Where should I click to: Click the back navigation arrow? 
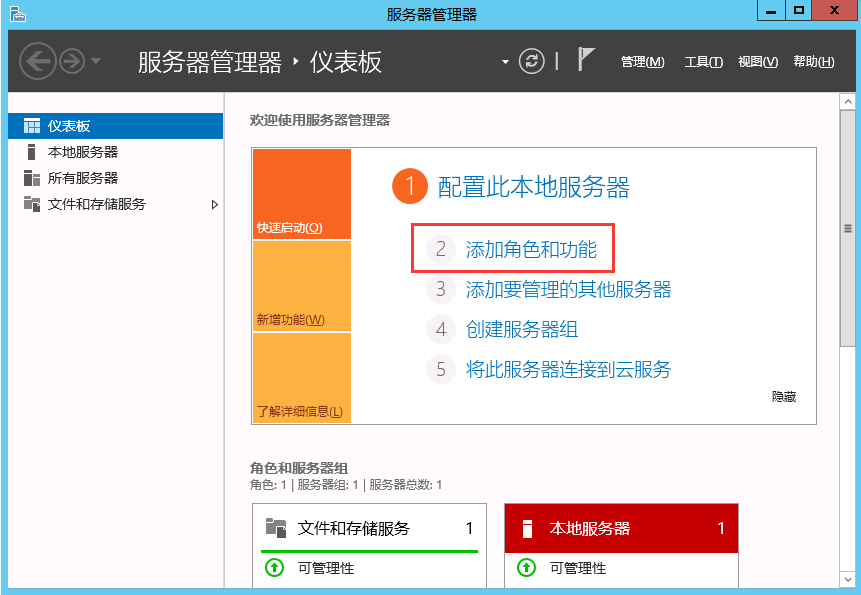[37, 61]
